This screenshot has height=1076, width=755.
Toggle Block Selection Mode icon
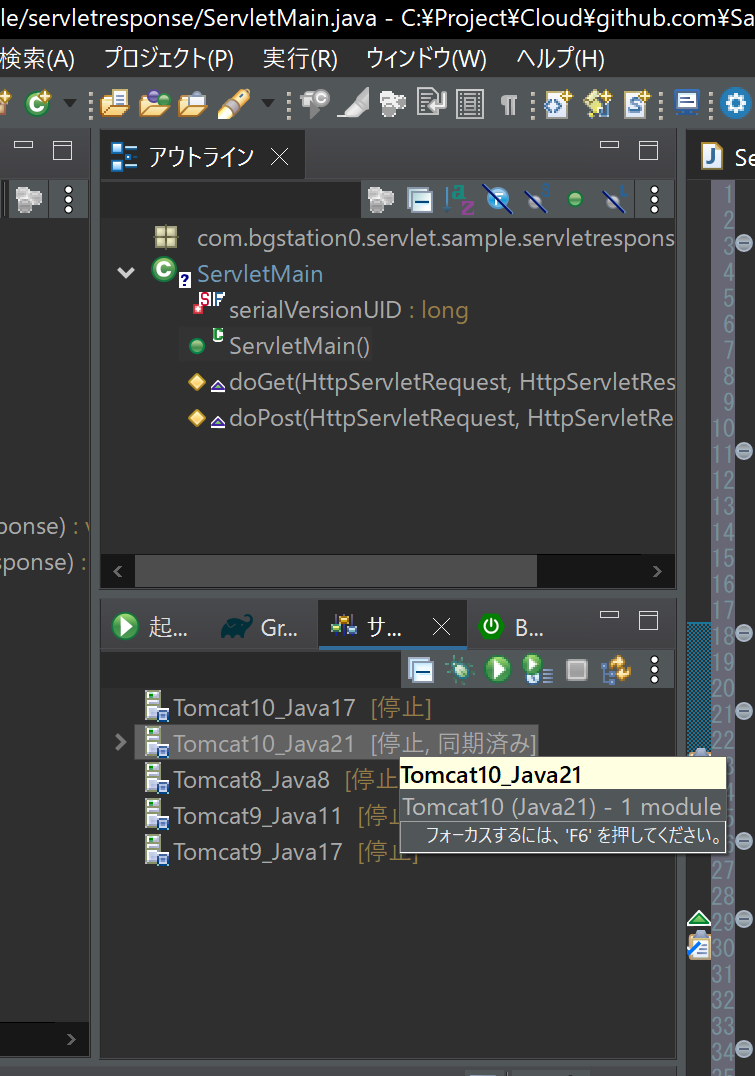tap(470, 104)
